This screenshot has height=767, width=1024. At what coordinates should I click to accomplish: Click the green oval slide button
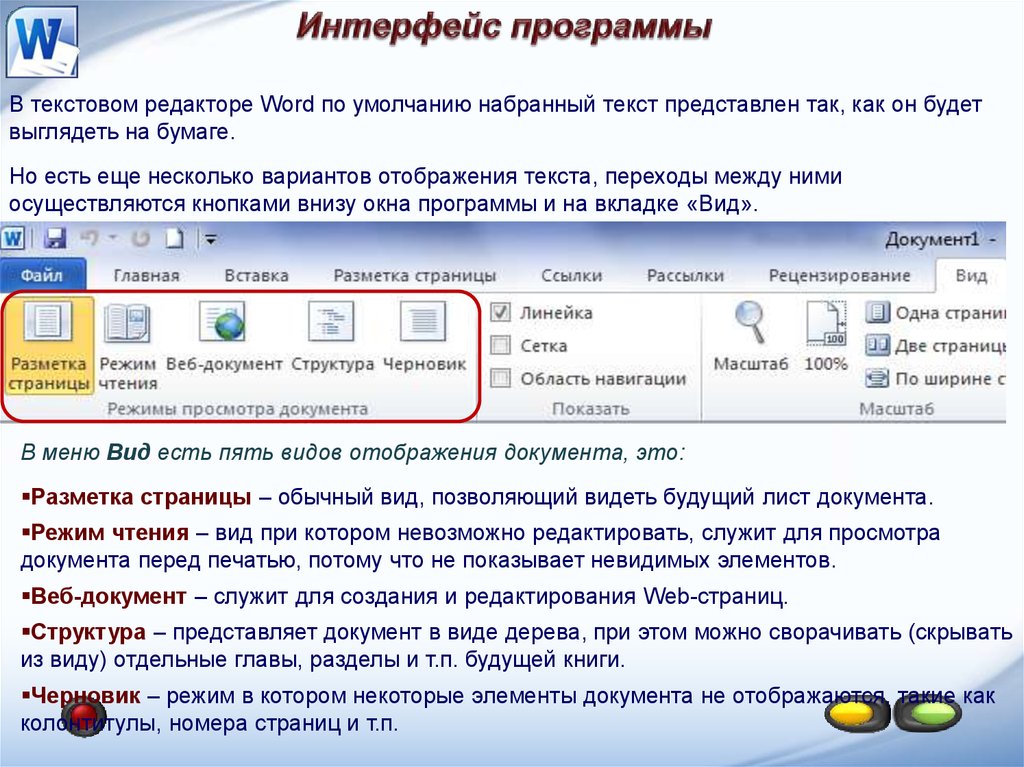(928, 713)
